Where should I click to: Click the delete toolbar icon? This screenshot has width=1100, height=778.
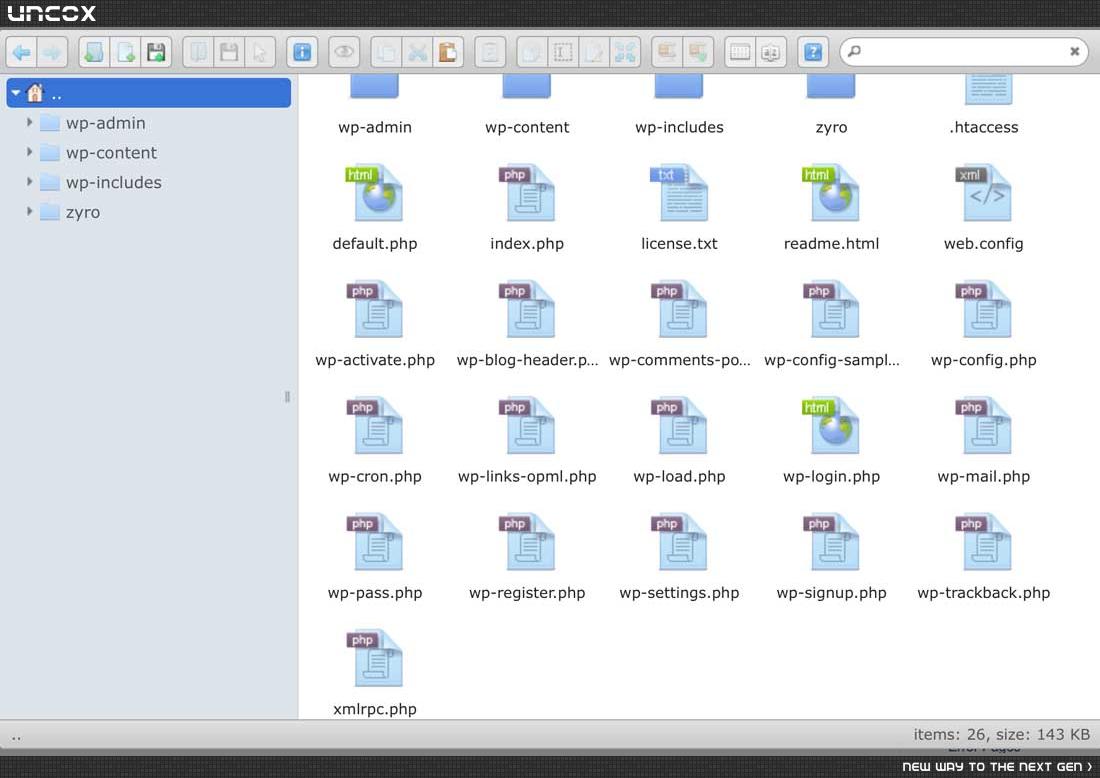click(x=490, y=52)
